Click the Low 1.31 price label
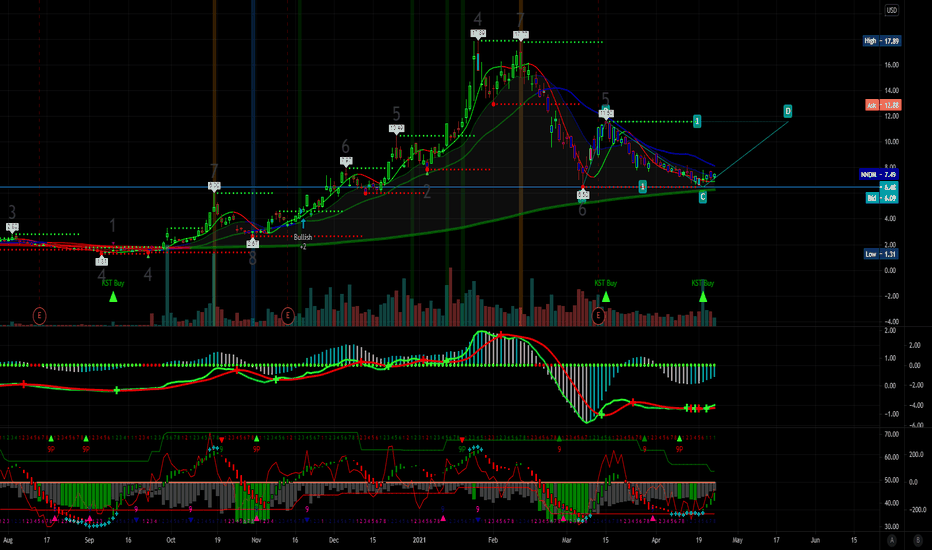 point(881,254)
